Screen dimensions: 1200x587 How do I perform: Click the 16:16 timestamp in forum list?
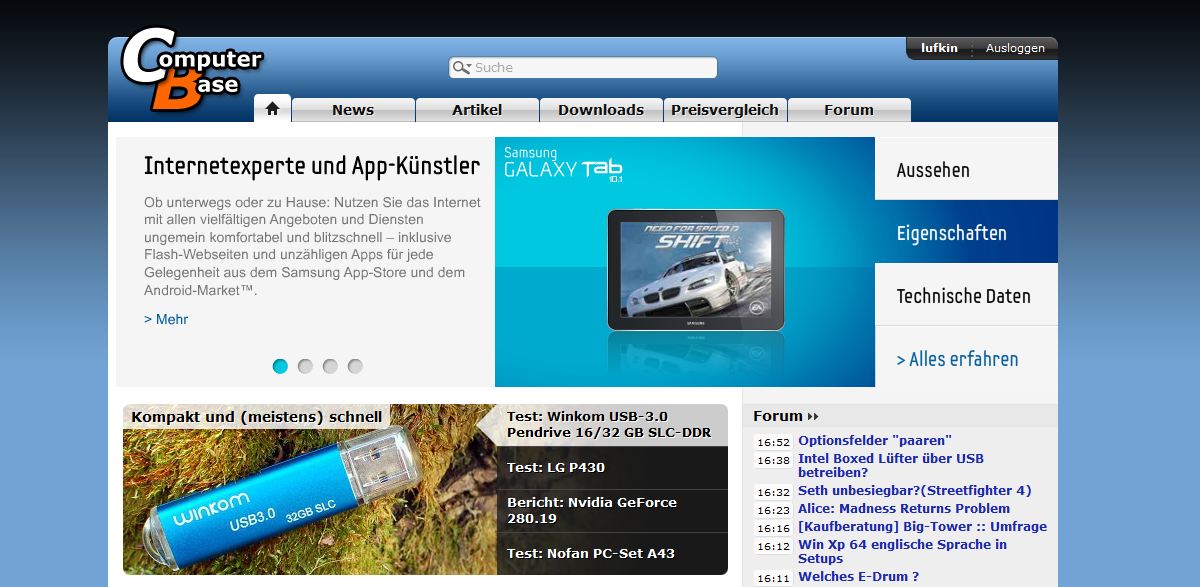(773, 528)
